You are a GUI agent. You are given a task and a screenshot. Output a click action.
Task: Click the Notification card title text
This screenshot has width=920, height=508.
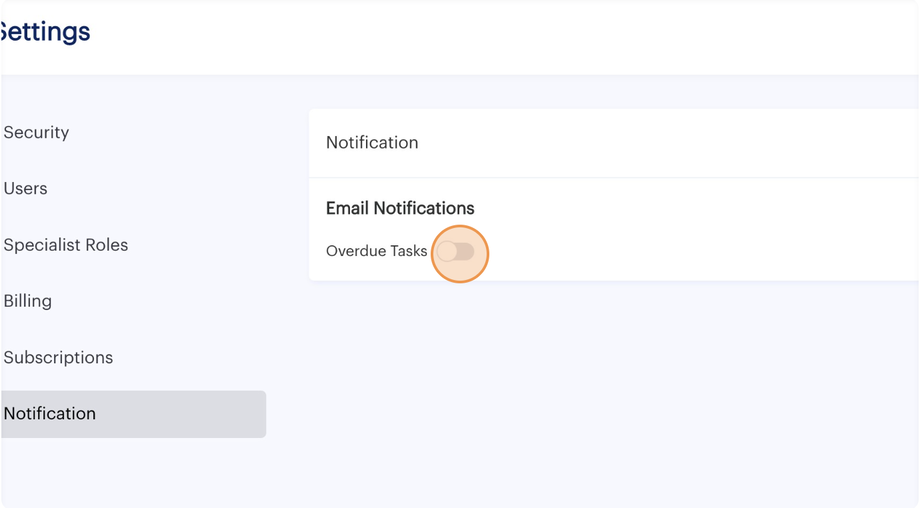[x=372, y=143]
